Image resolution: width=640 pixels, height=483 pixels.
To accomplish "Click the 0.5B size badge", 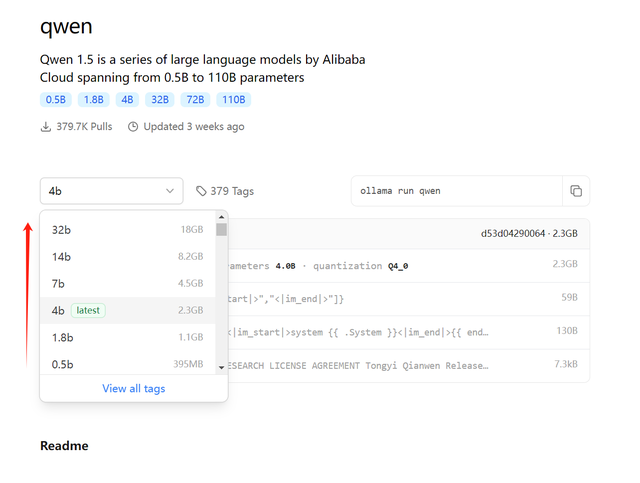I will (56, 100).
